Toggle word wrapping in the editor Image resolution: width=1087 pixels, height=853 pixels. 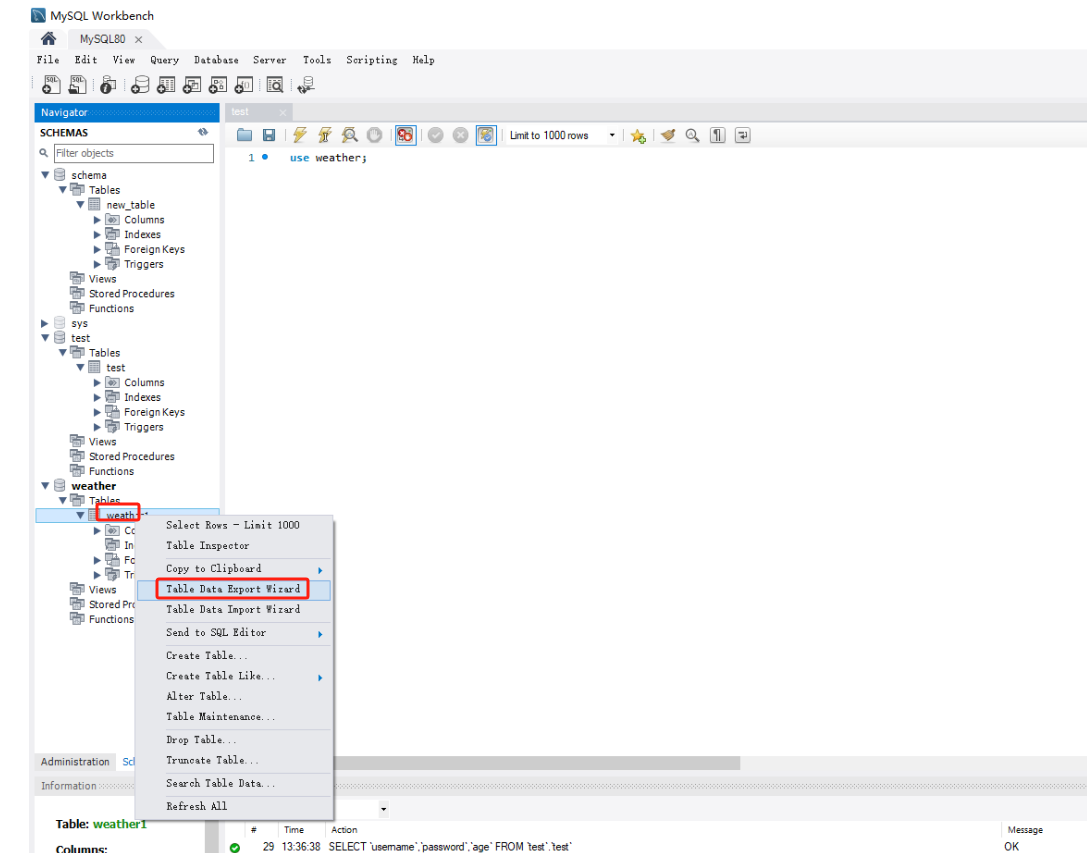coord(742,135)
